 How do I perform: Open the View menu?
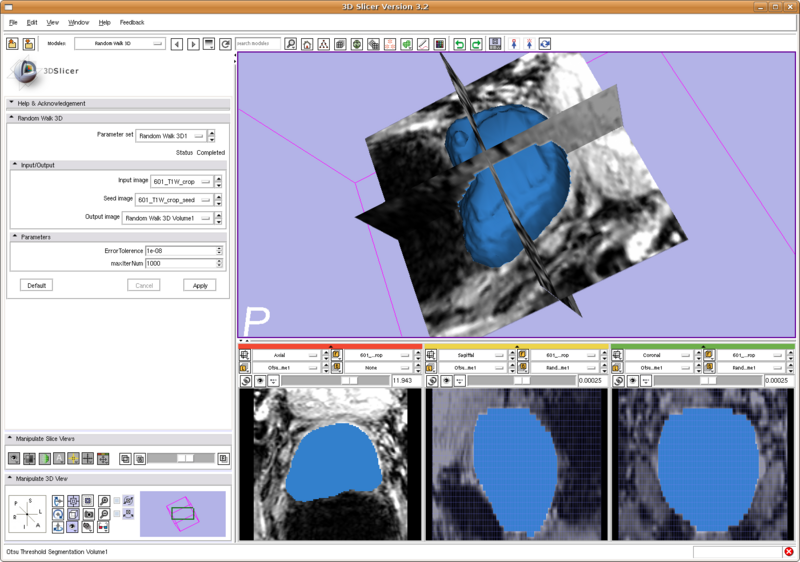pyautogui.click(x=53, y=22)
